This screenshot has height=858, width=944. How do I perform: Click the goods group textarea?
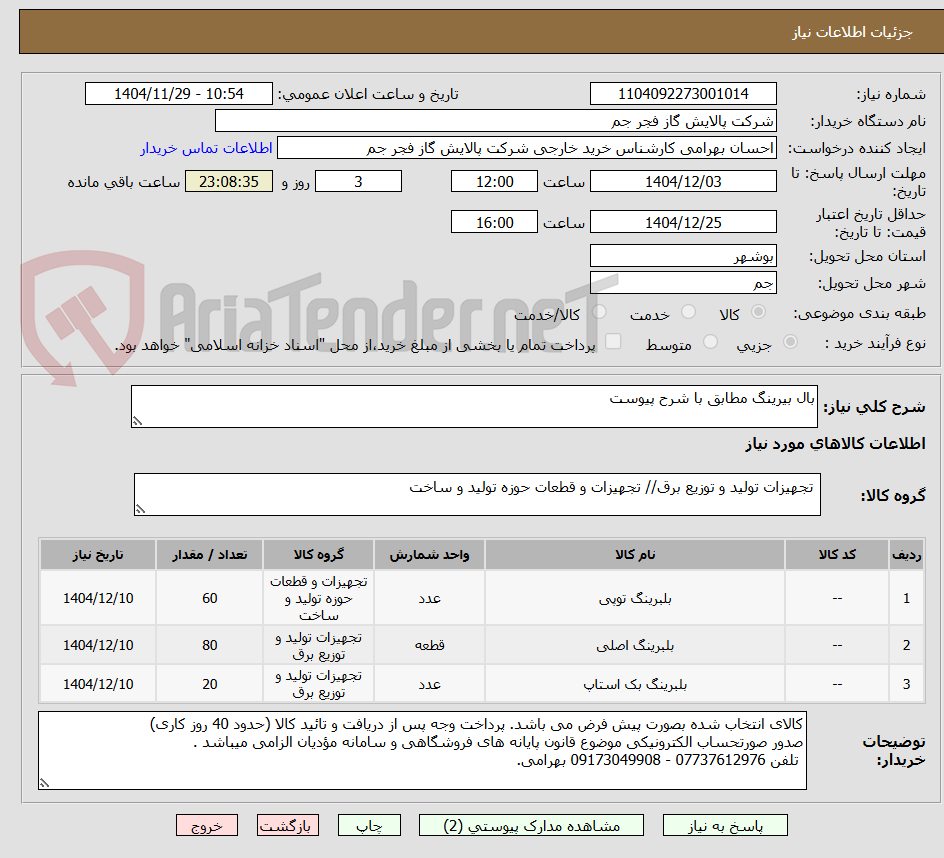(x=477, y=494)
